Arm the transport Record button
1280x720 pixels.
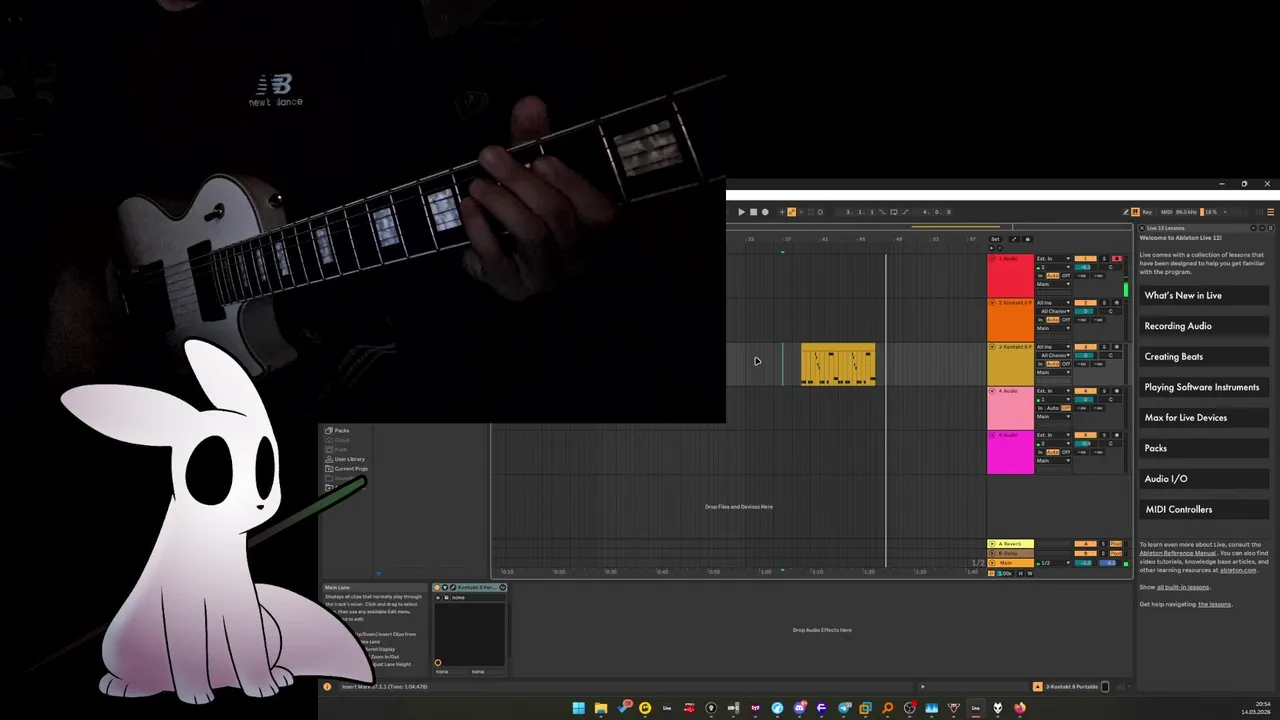click(x=765, y=212)
